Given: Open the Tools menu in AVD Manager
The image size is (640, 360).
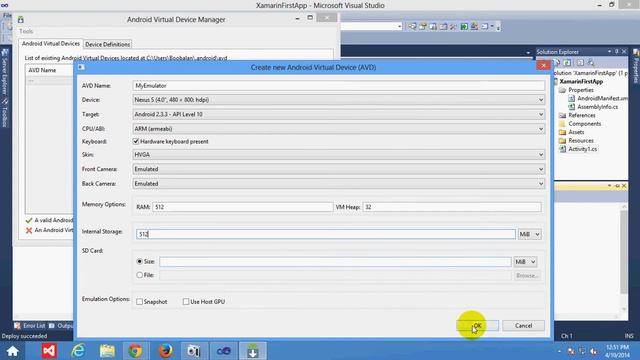Looking at the screenshot, I should point(26,31).
